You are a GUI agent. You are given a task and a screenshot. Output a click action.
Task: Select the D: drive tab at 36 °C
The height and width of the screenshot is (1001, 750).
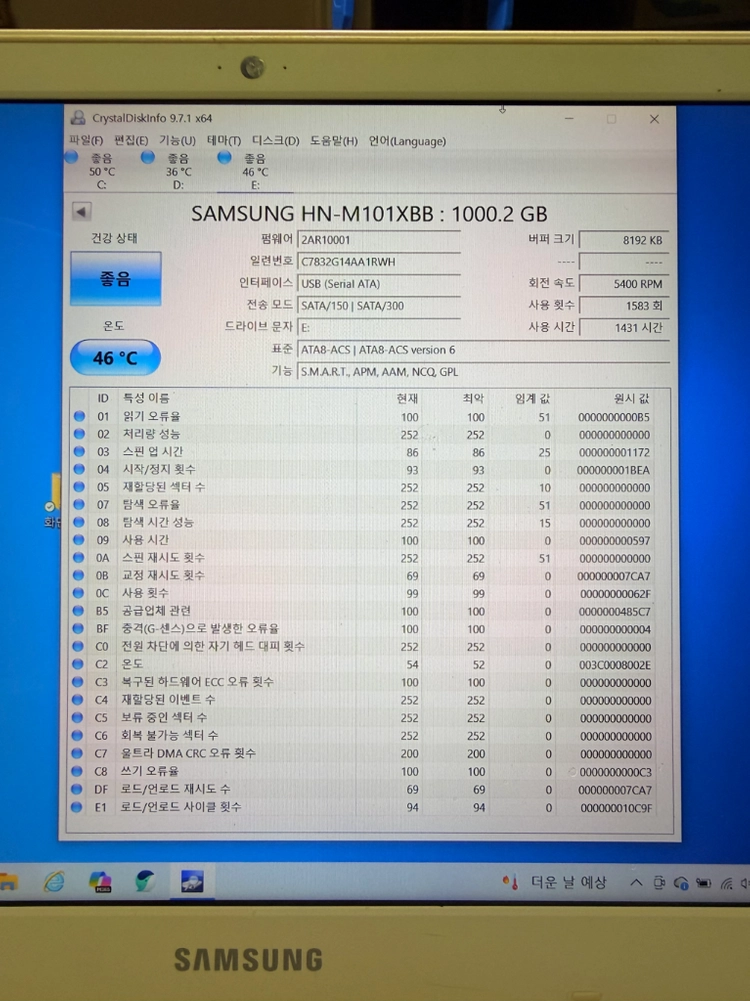tap(178, 171)
